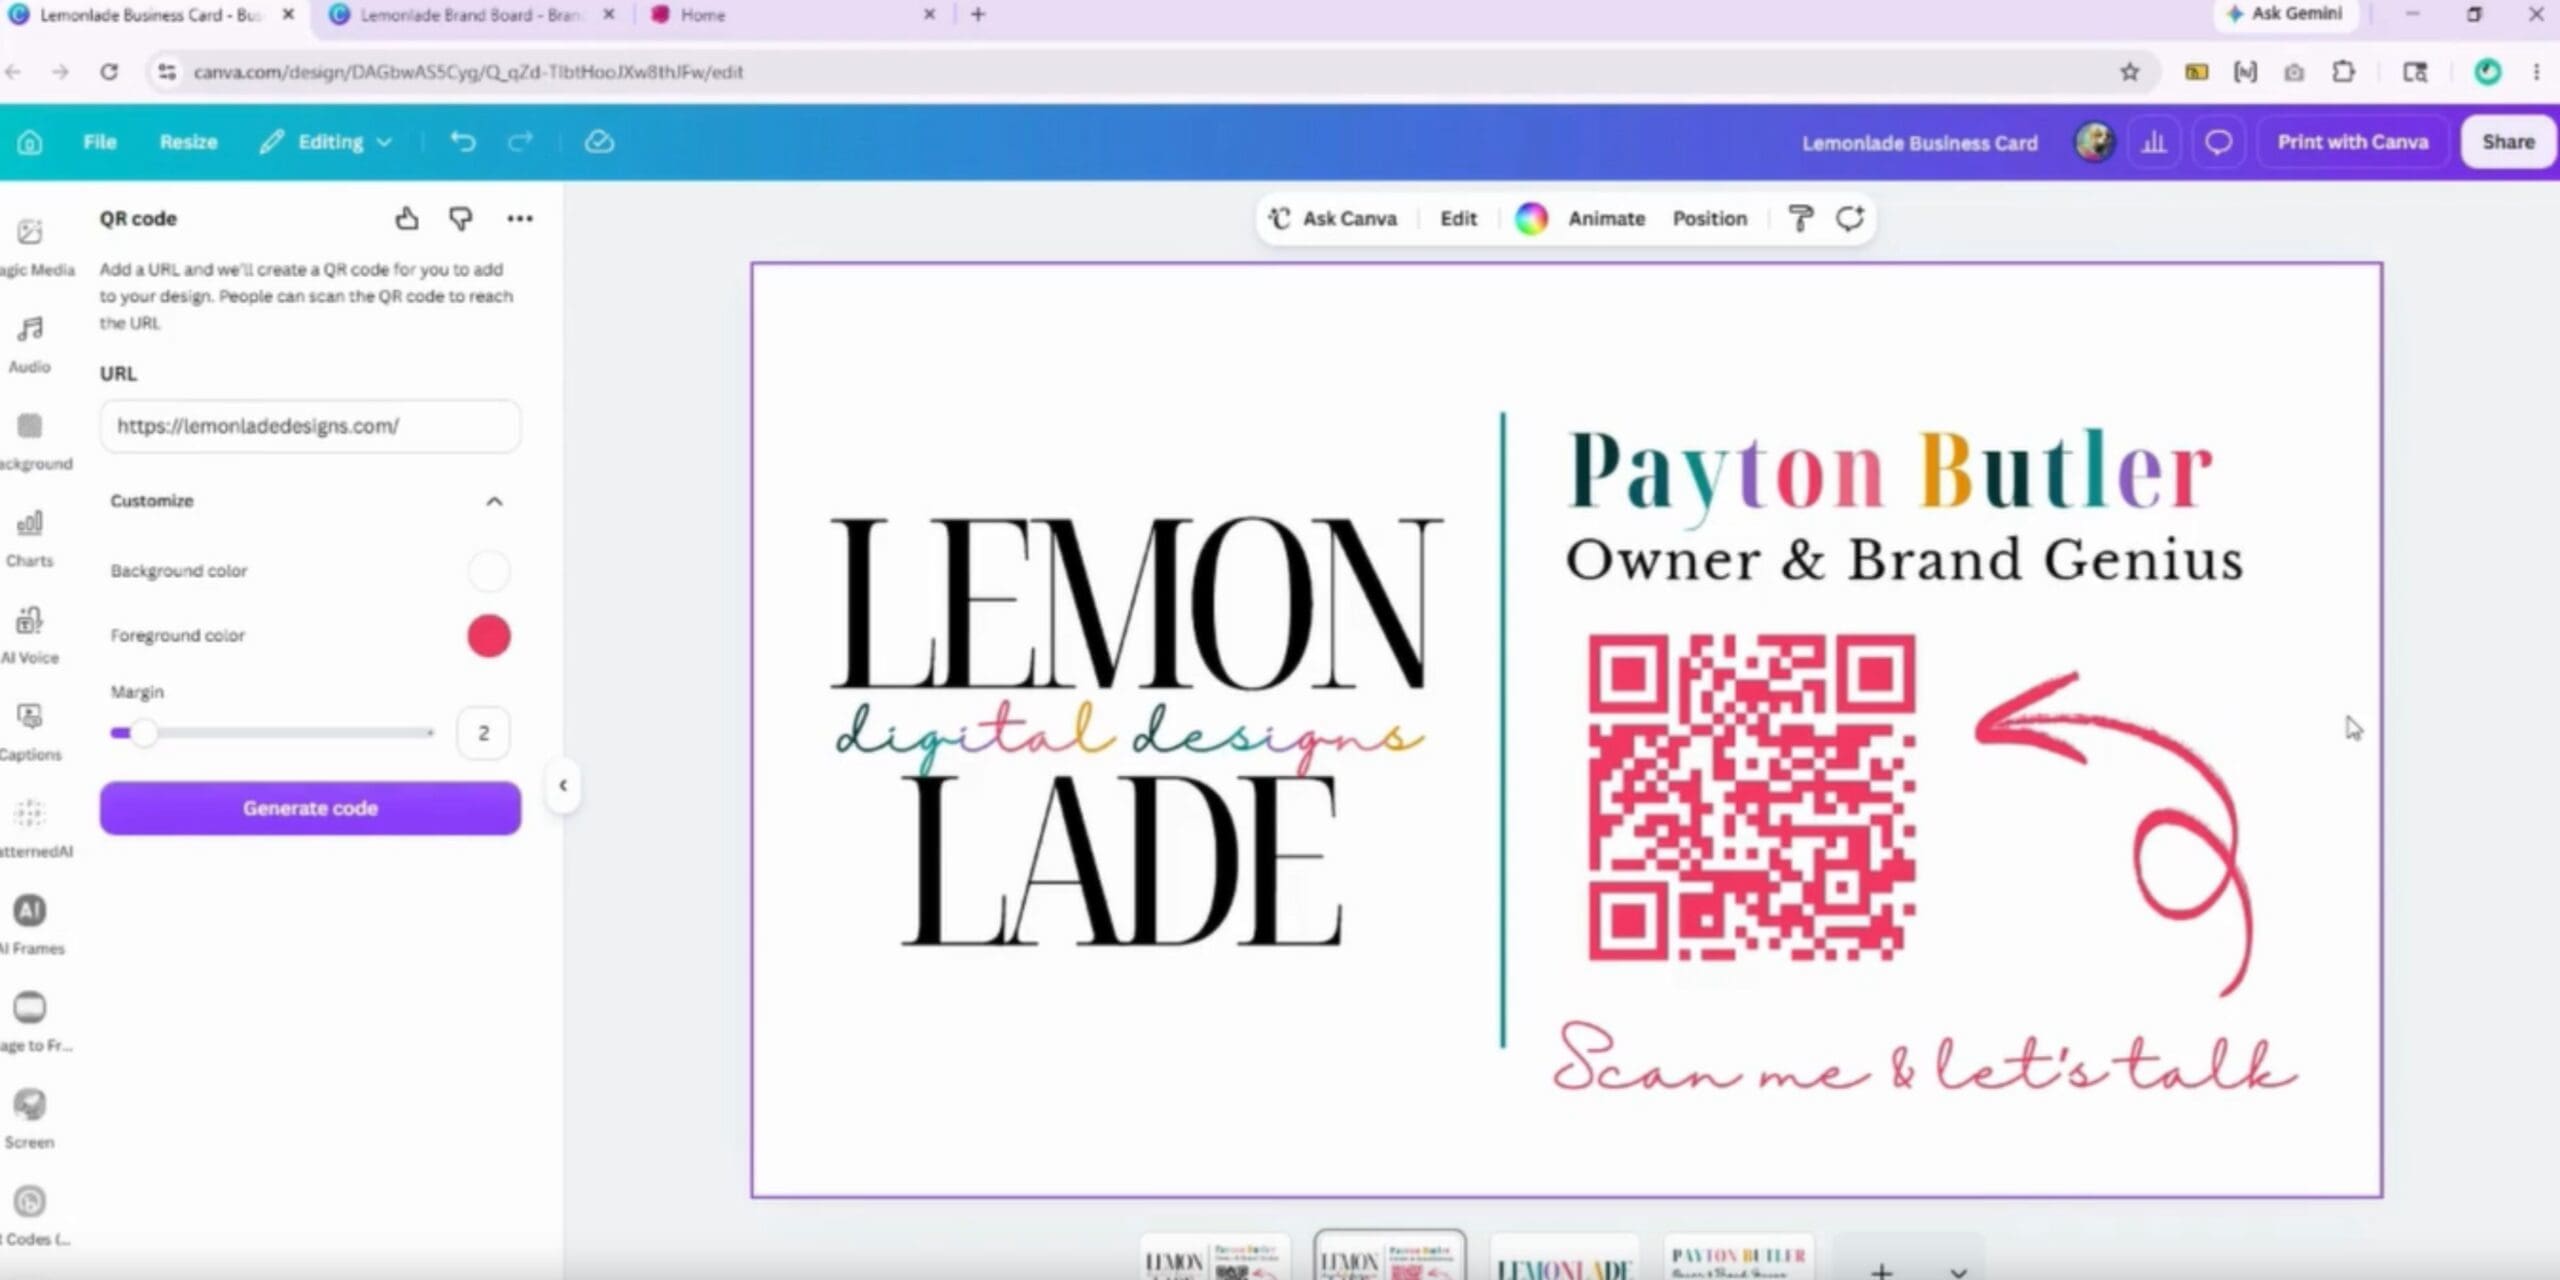Open the File menu
Viewport: 2560px width, 1280px height.
coord(100,142)
